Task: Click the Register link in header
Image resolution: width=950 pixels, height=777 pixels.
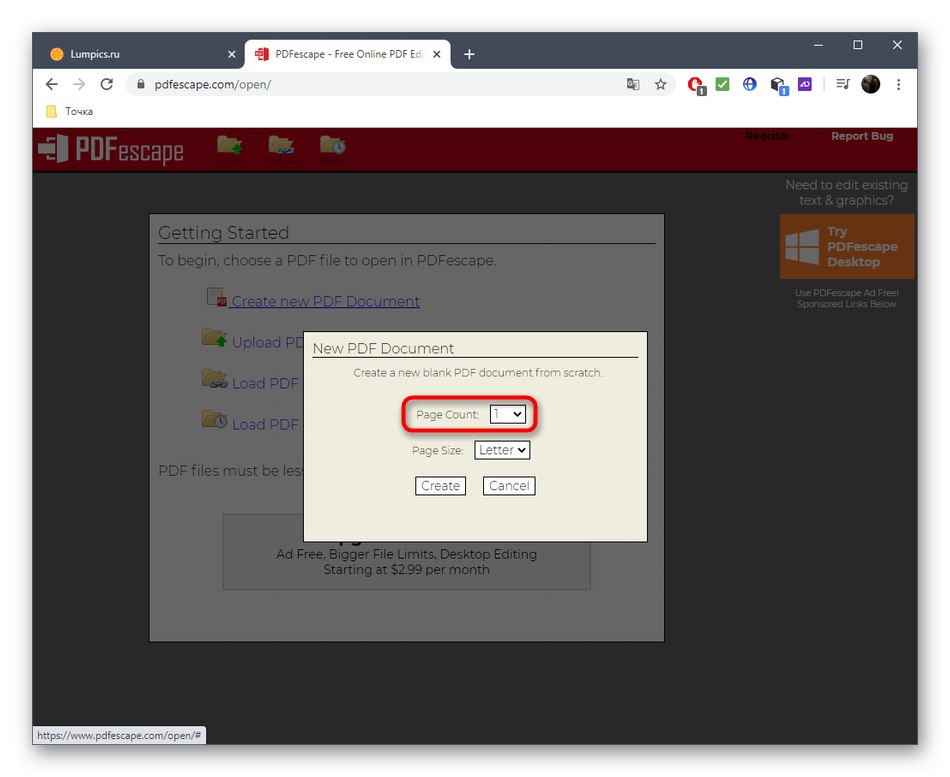Action: (x=768, y=136)
